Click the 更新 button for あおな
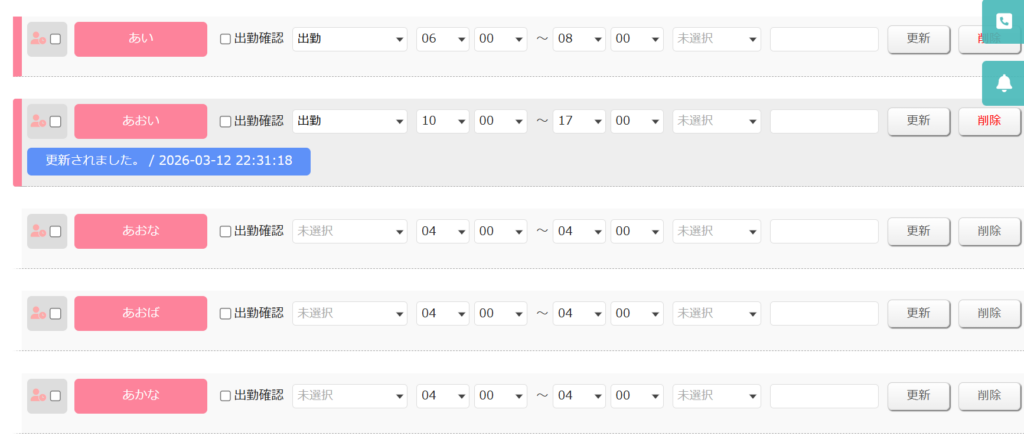This screenshot has height=442, width=1024. 918,231
